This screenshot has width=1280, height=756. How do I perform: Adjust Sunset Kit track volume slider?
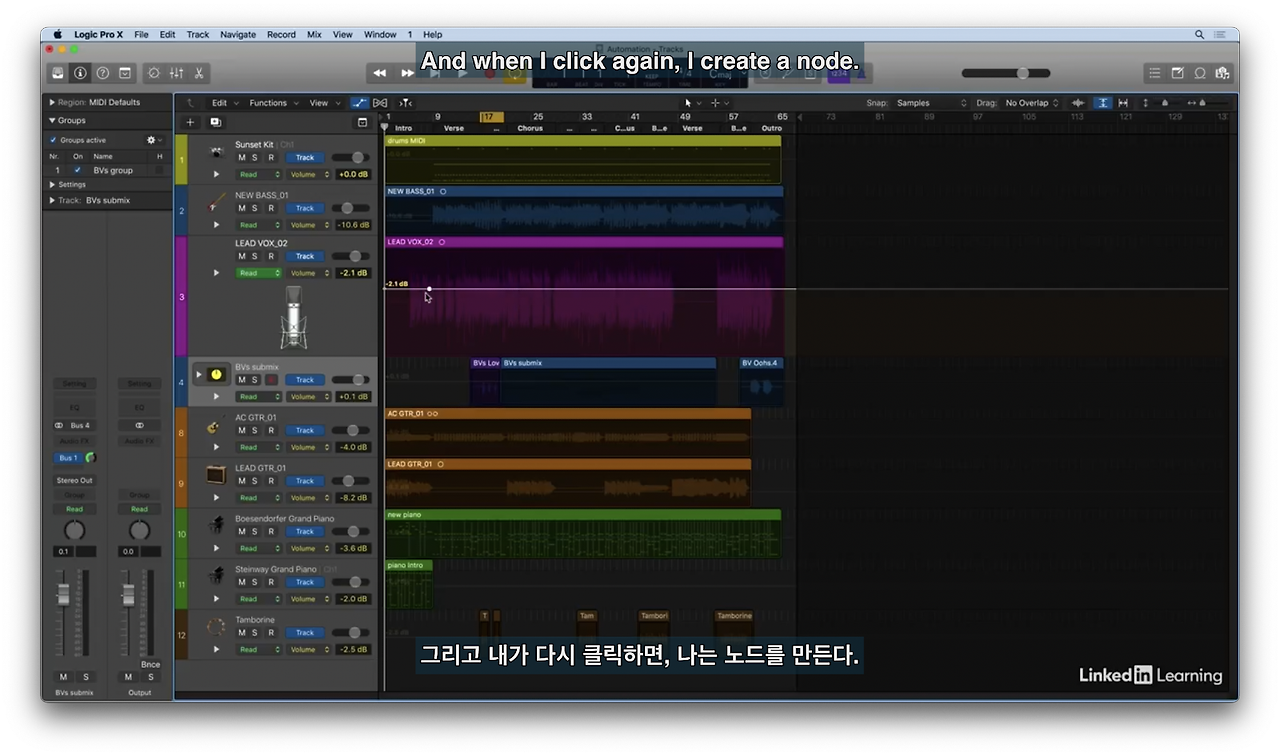(349, 157)
